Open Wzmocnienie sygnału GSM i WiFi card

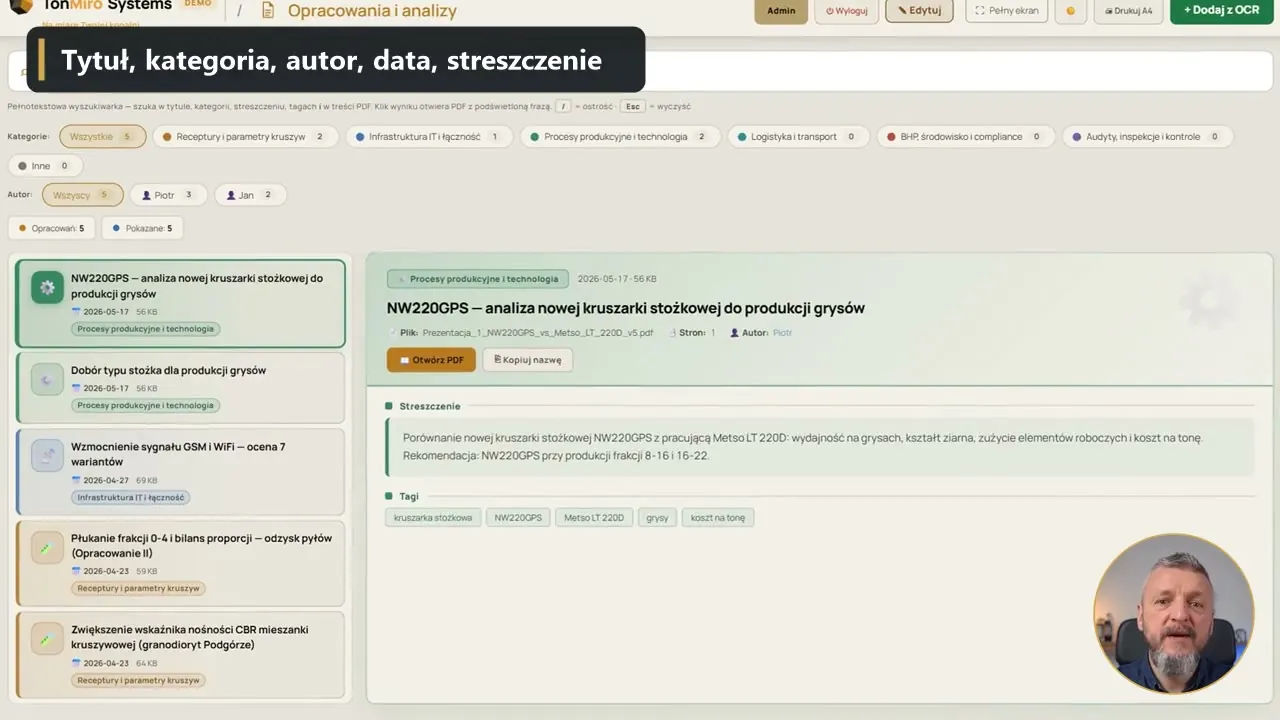click(x=180, y=472)
